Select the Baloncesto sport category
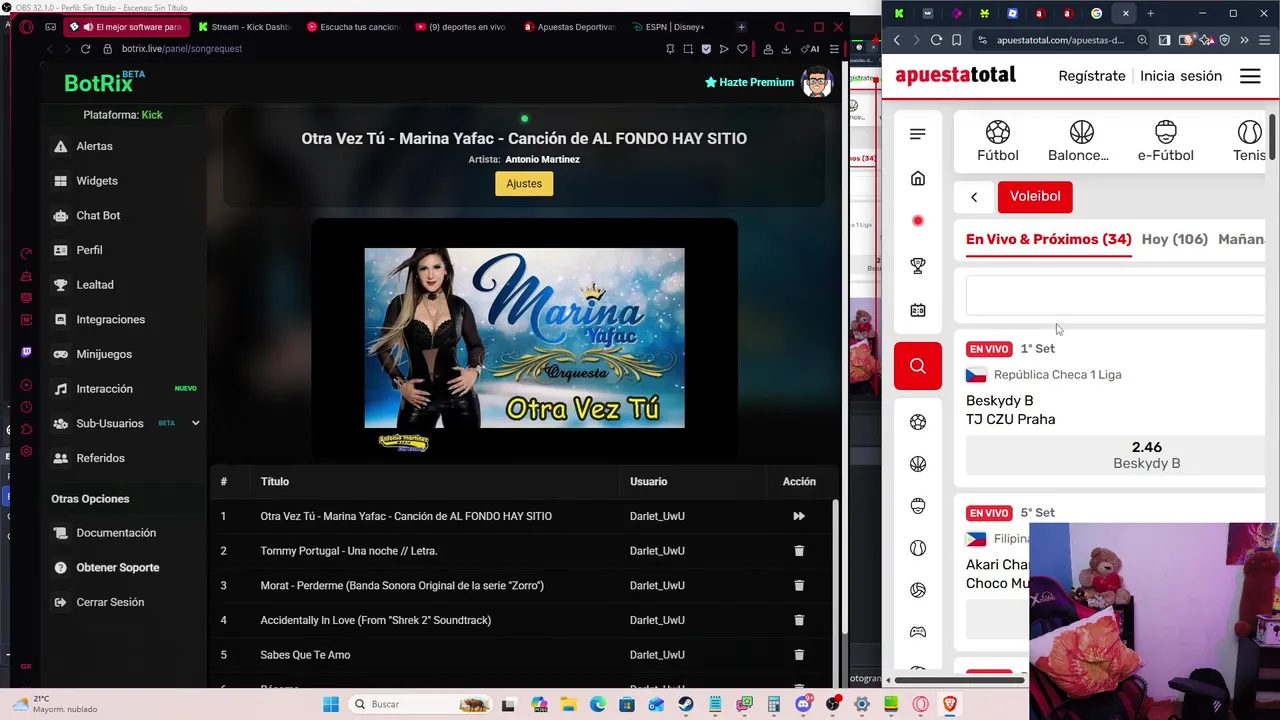 coord(1078,142)
